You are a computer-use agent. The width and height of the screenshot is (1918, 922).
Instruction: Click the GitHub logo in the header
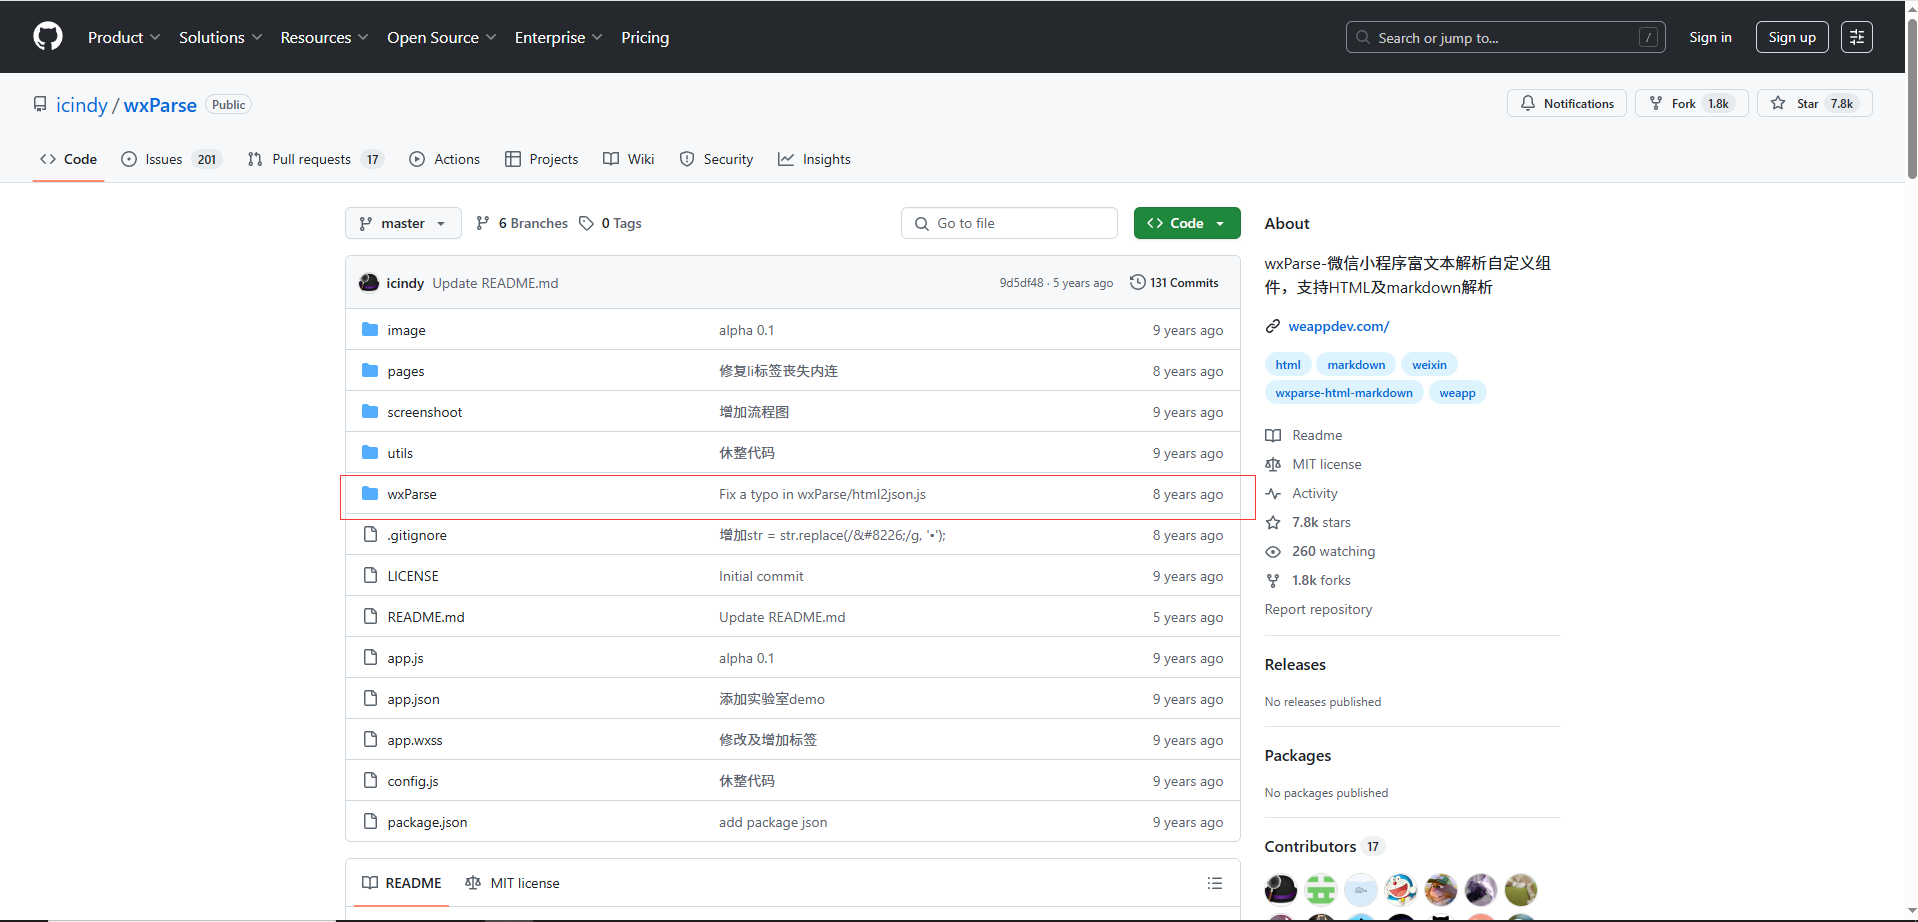point(48,37)
